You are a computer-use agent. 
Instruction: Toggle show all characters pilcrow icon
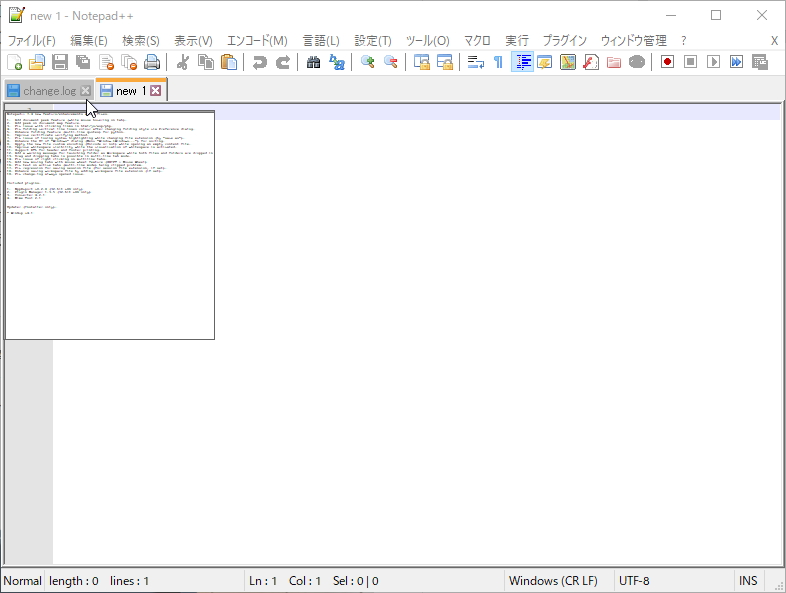pyautogui.click(x=498, y=62)
